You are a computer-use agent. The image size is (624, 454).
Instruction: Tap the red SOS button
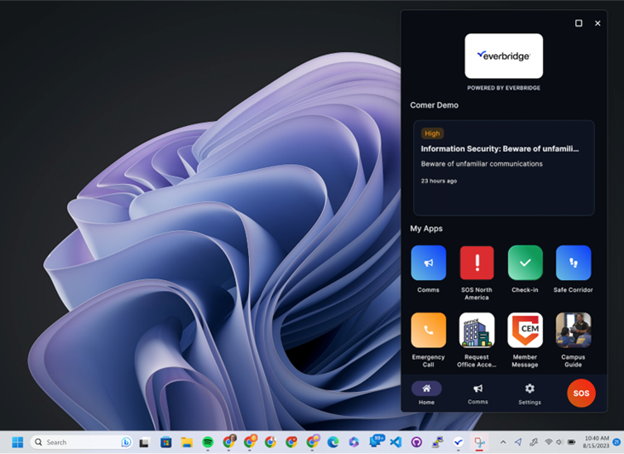tap(581, 393)
